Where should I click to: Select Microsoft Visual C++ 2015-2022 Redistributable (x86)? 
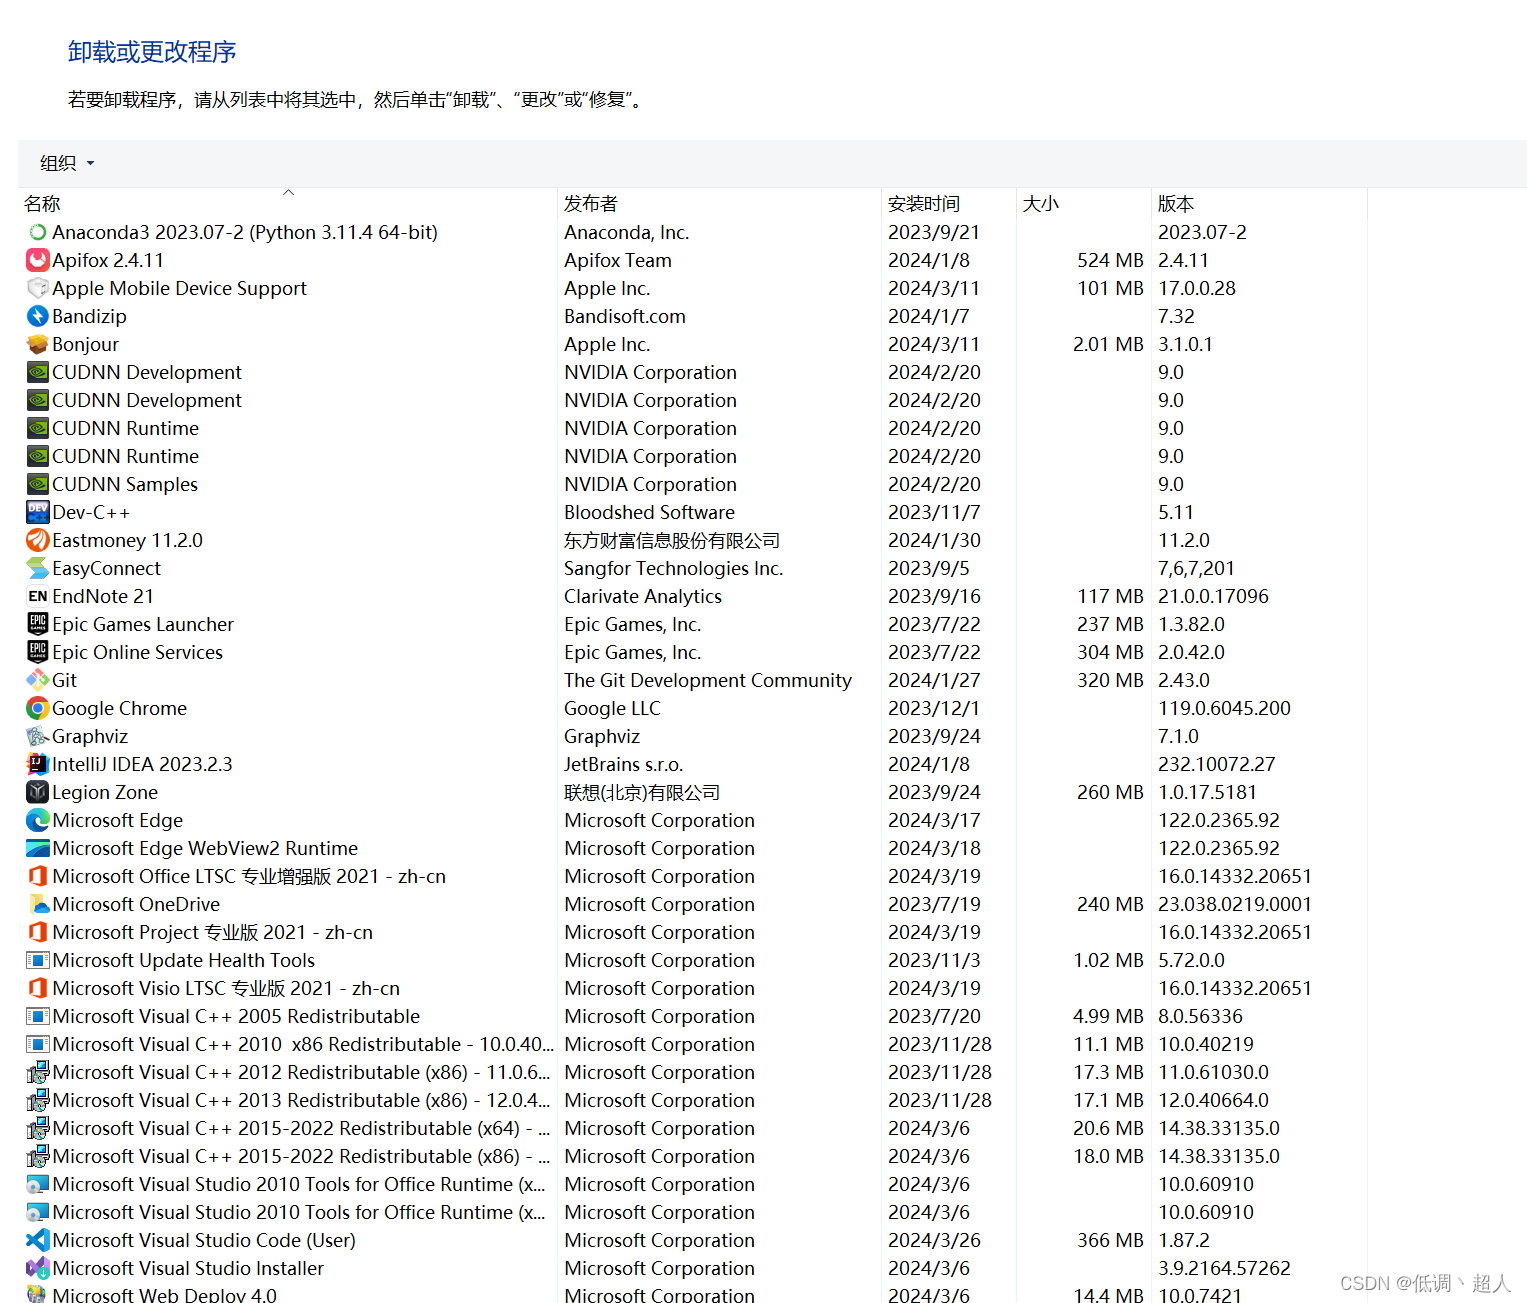click(302, 1156)
